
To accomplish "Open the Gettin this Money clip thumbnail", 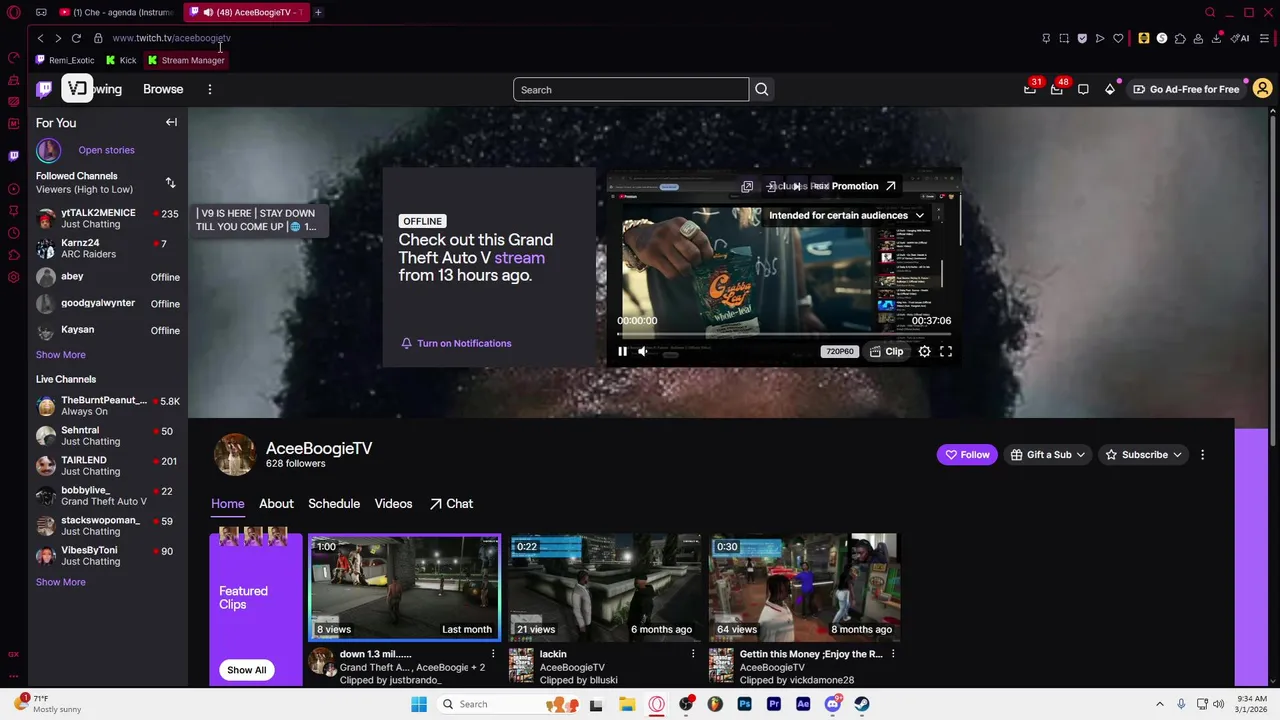I will tap(805, 587).
